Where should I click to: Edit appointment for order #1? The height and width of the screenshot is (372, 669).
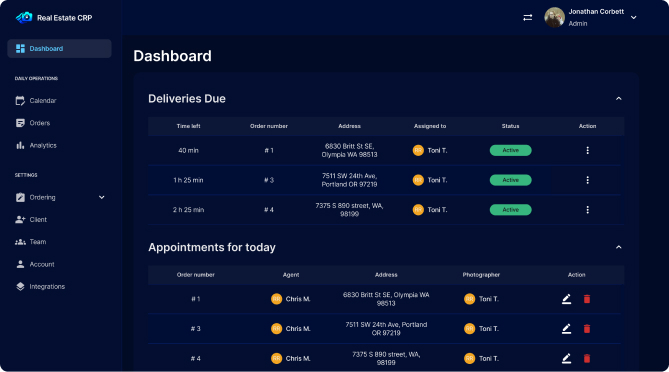566,299
